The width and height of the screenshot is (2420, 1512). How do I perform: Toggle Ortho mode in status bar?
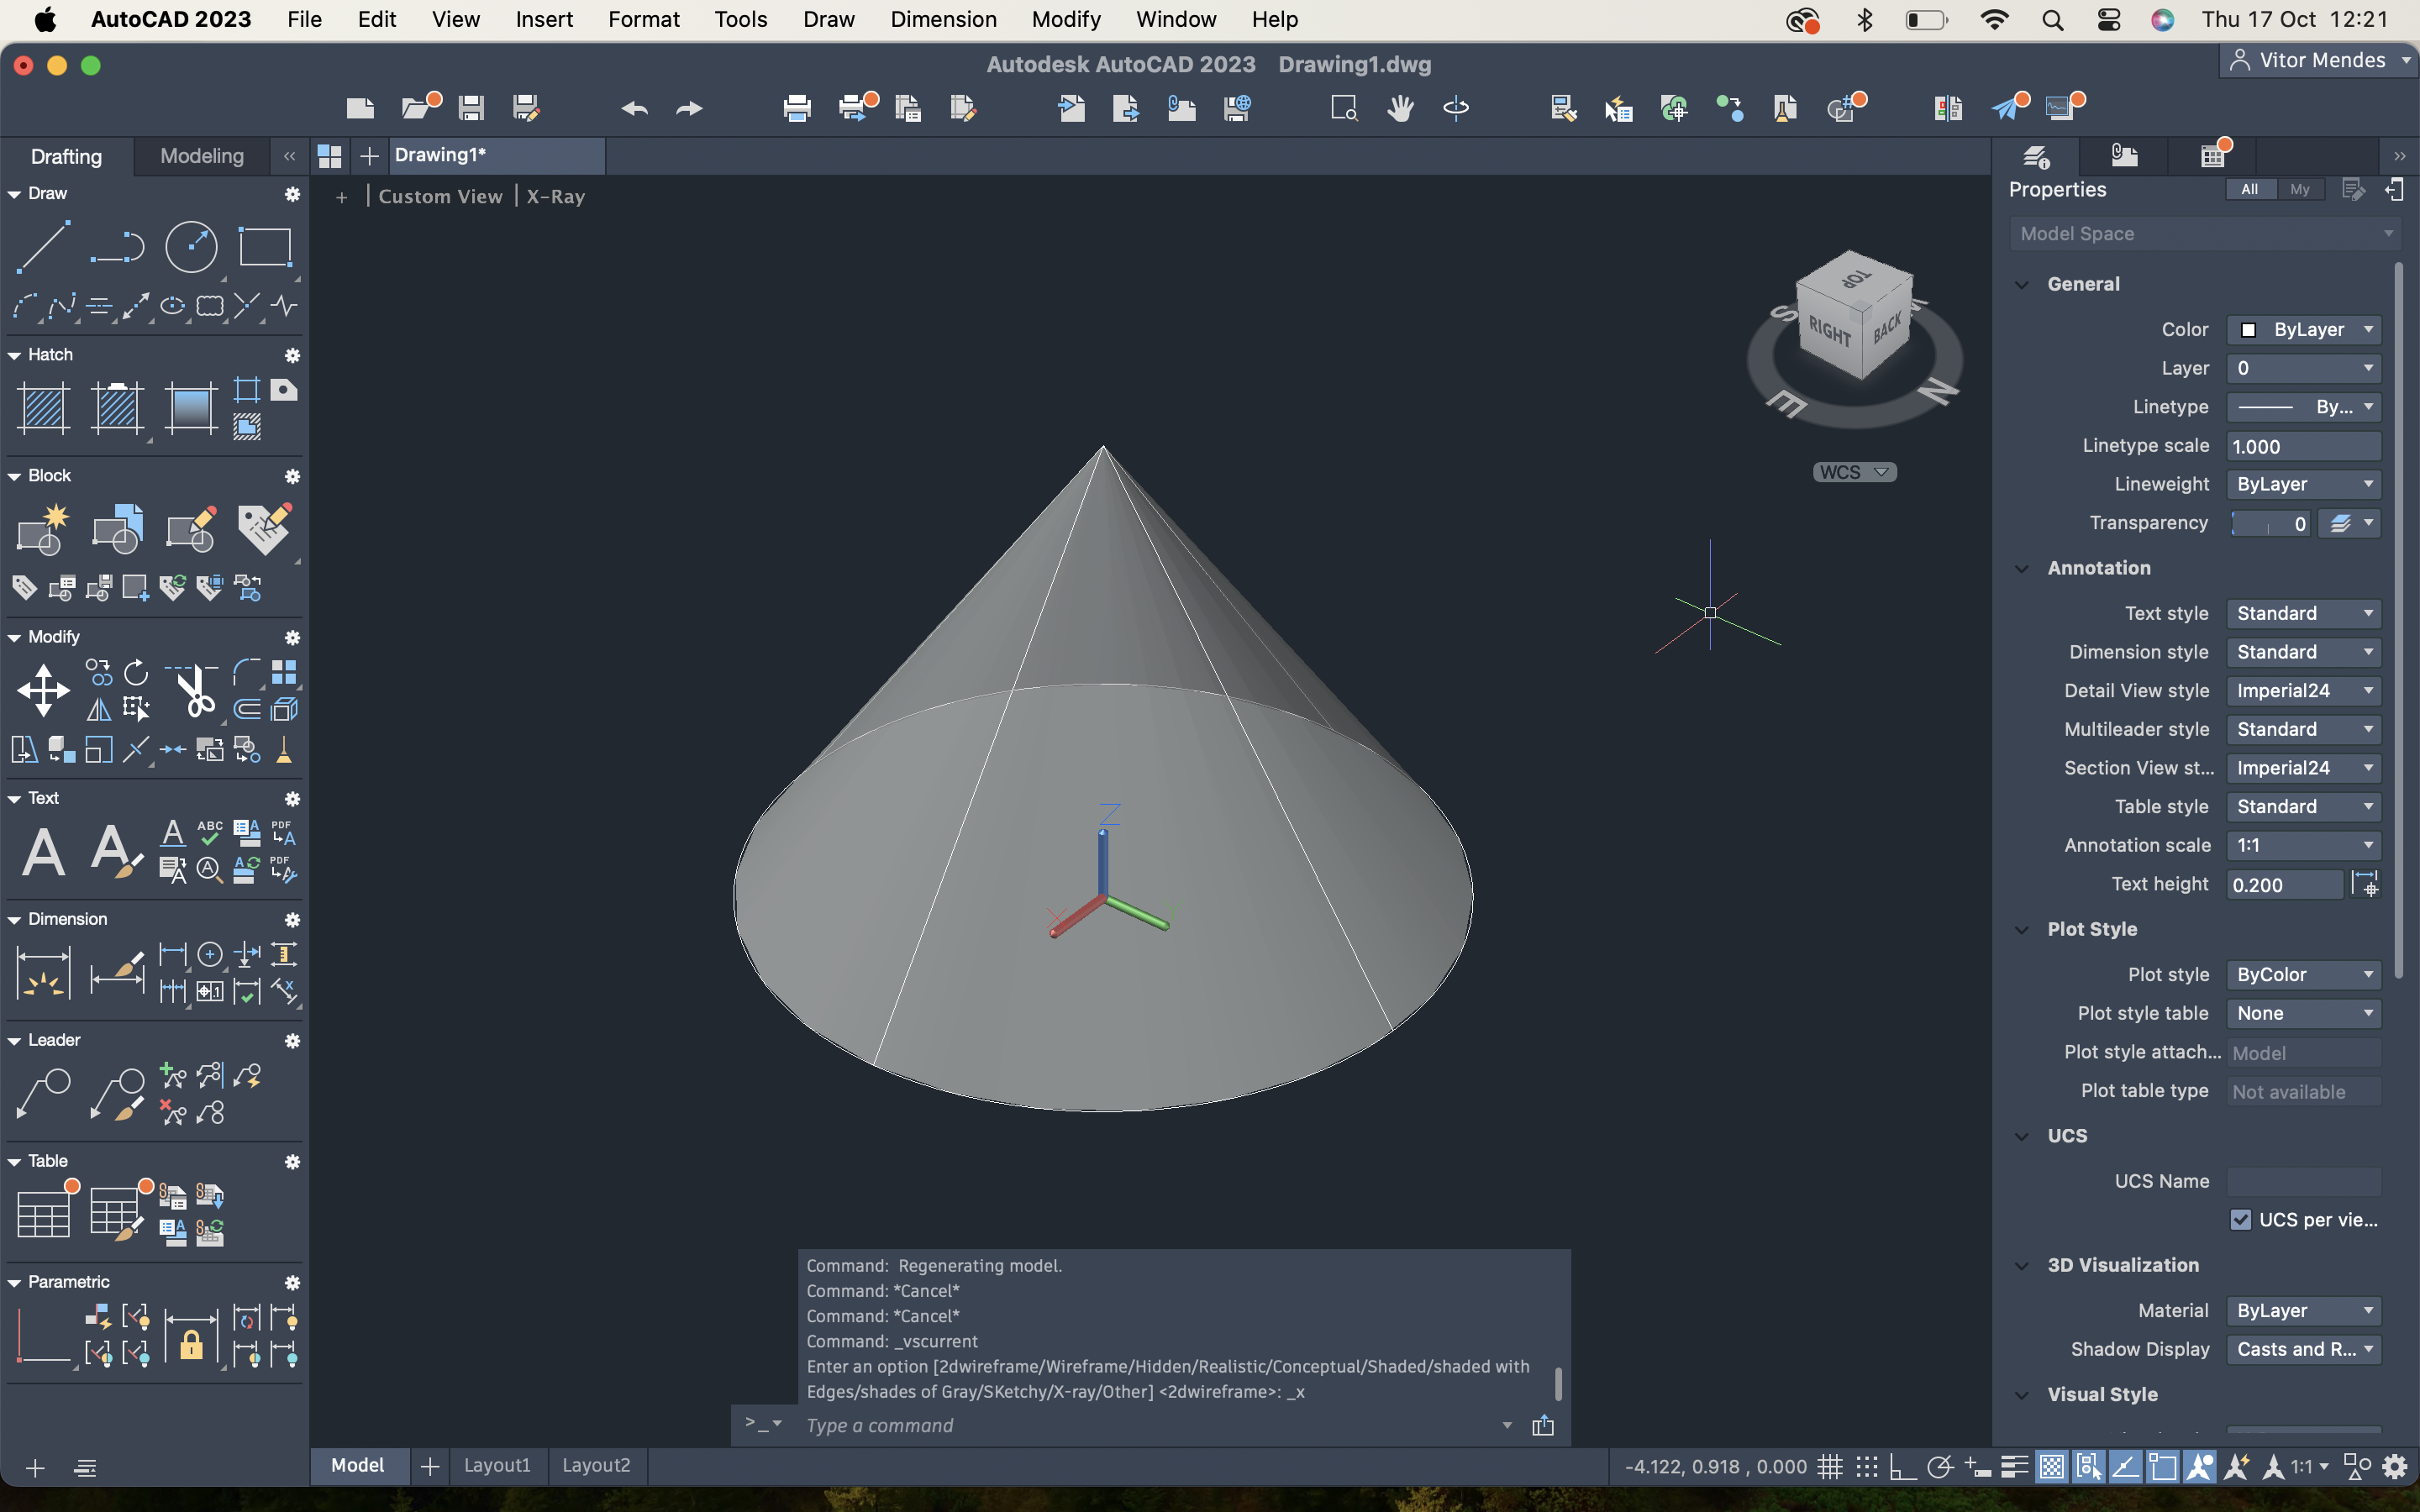(1902, 1467)
